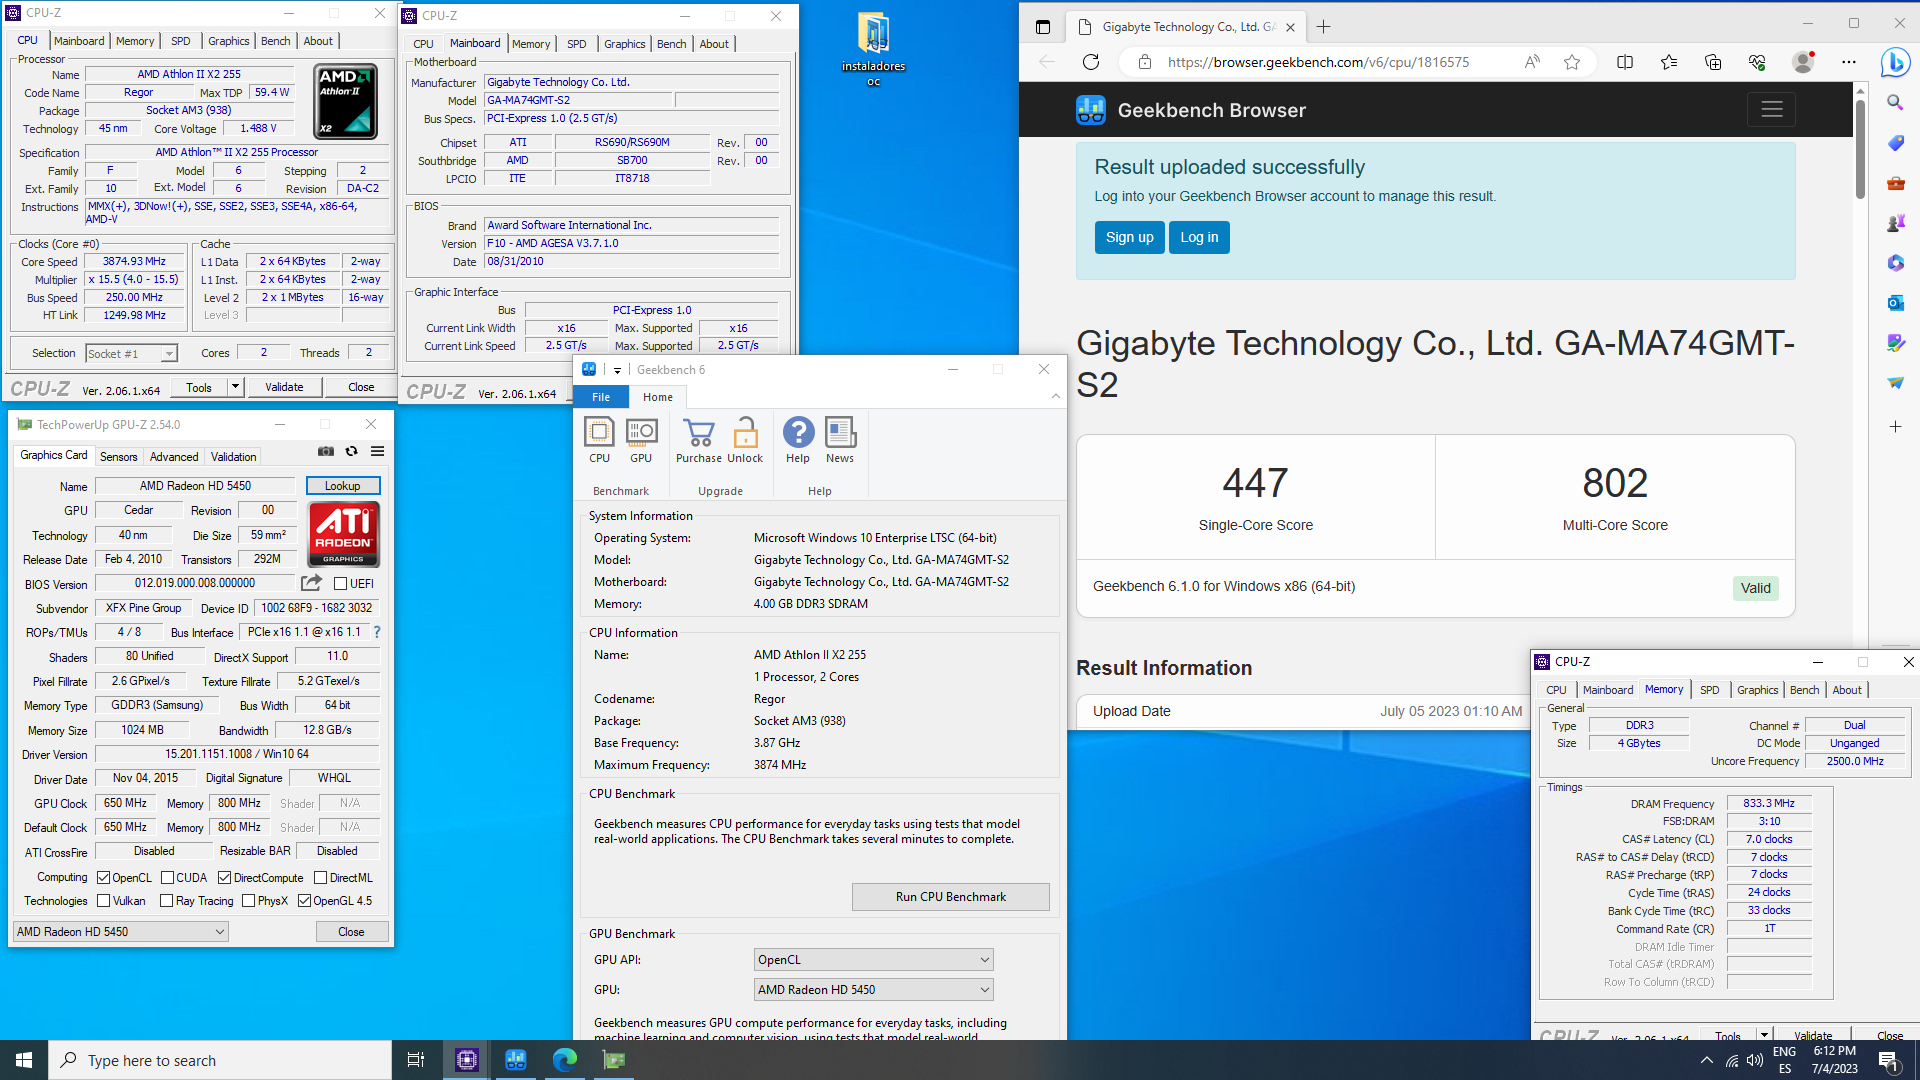Click the Valid badge on result

pos(1755,588)
